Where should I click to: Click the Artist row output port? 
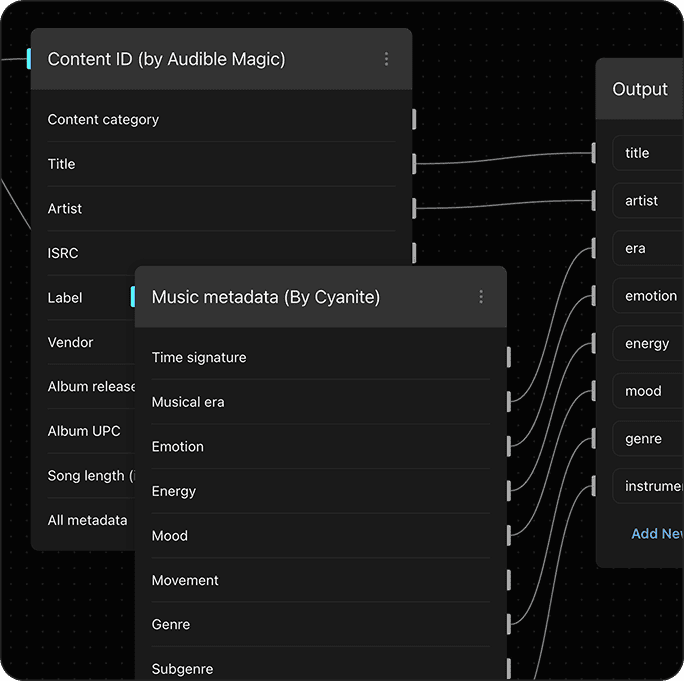(x=413, y=208)
